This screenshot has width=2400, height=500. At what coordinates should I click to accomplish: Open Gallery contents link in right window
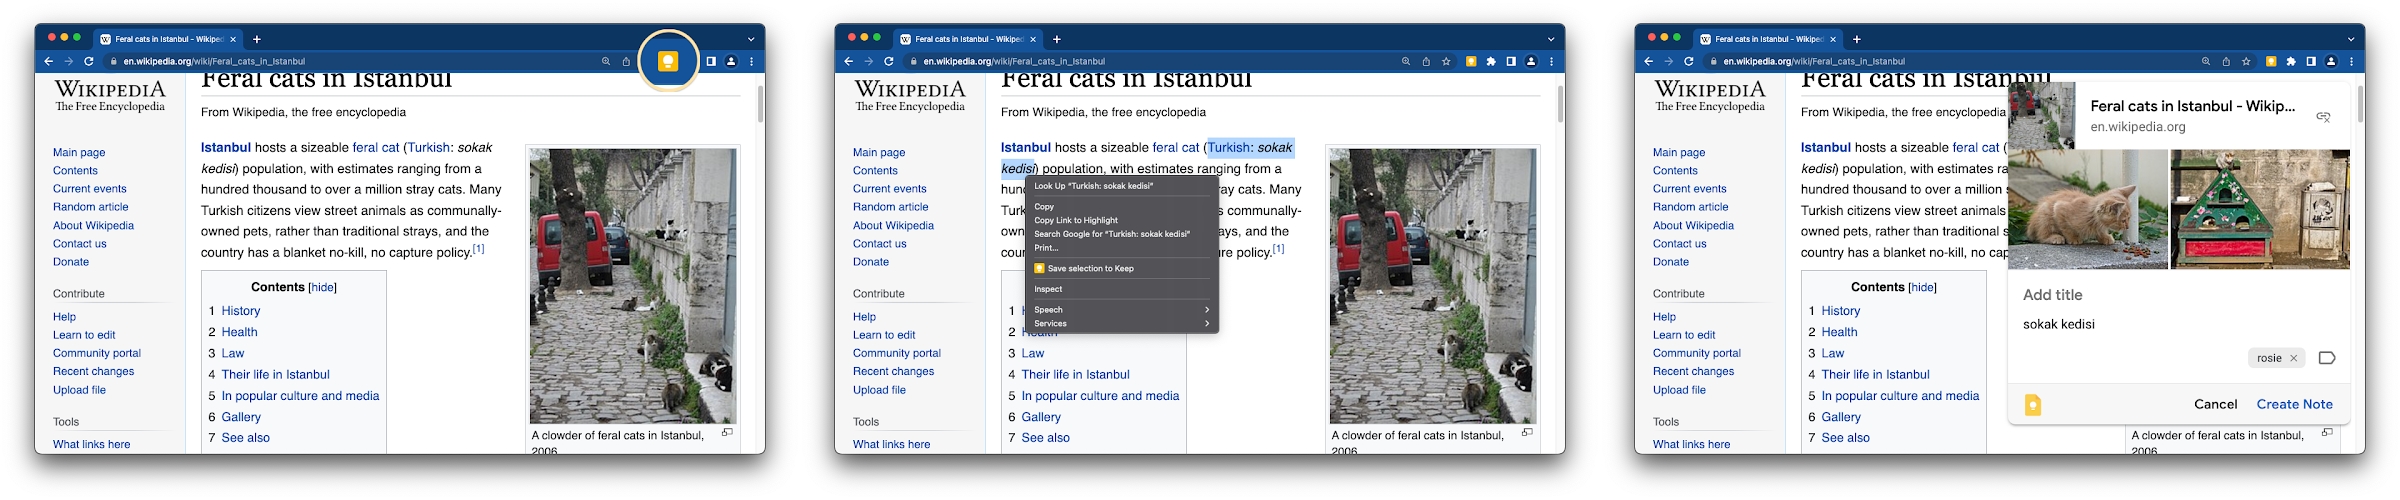[1841, 417]
